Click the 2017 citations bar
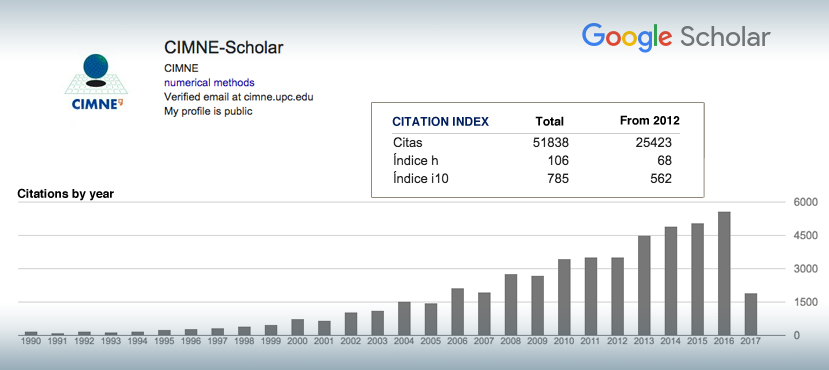The image size is (829, 370). coord(751,314)
